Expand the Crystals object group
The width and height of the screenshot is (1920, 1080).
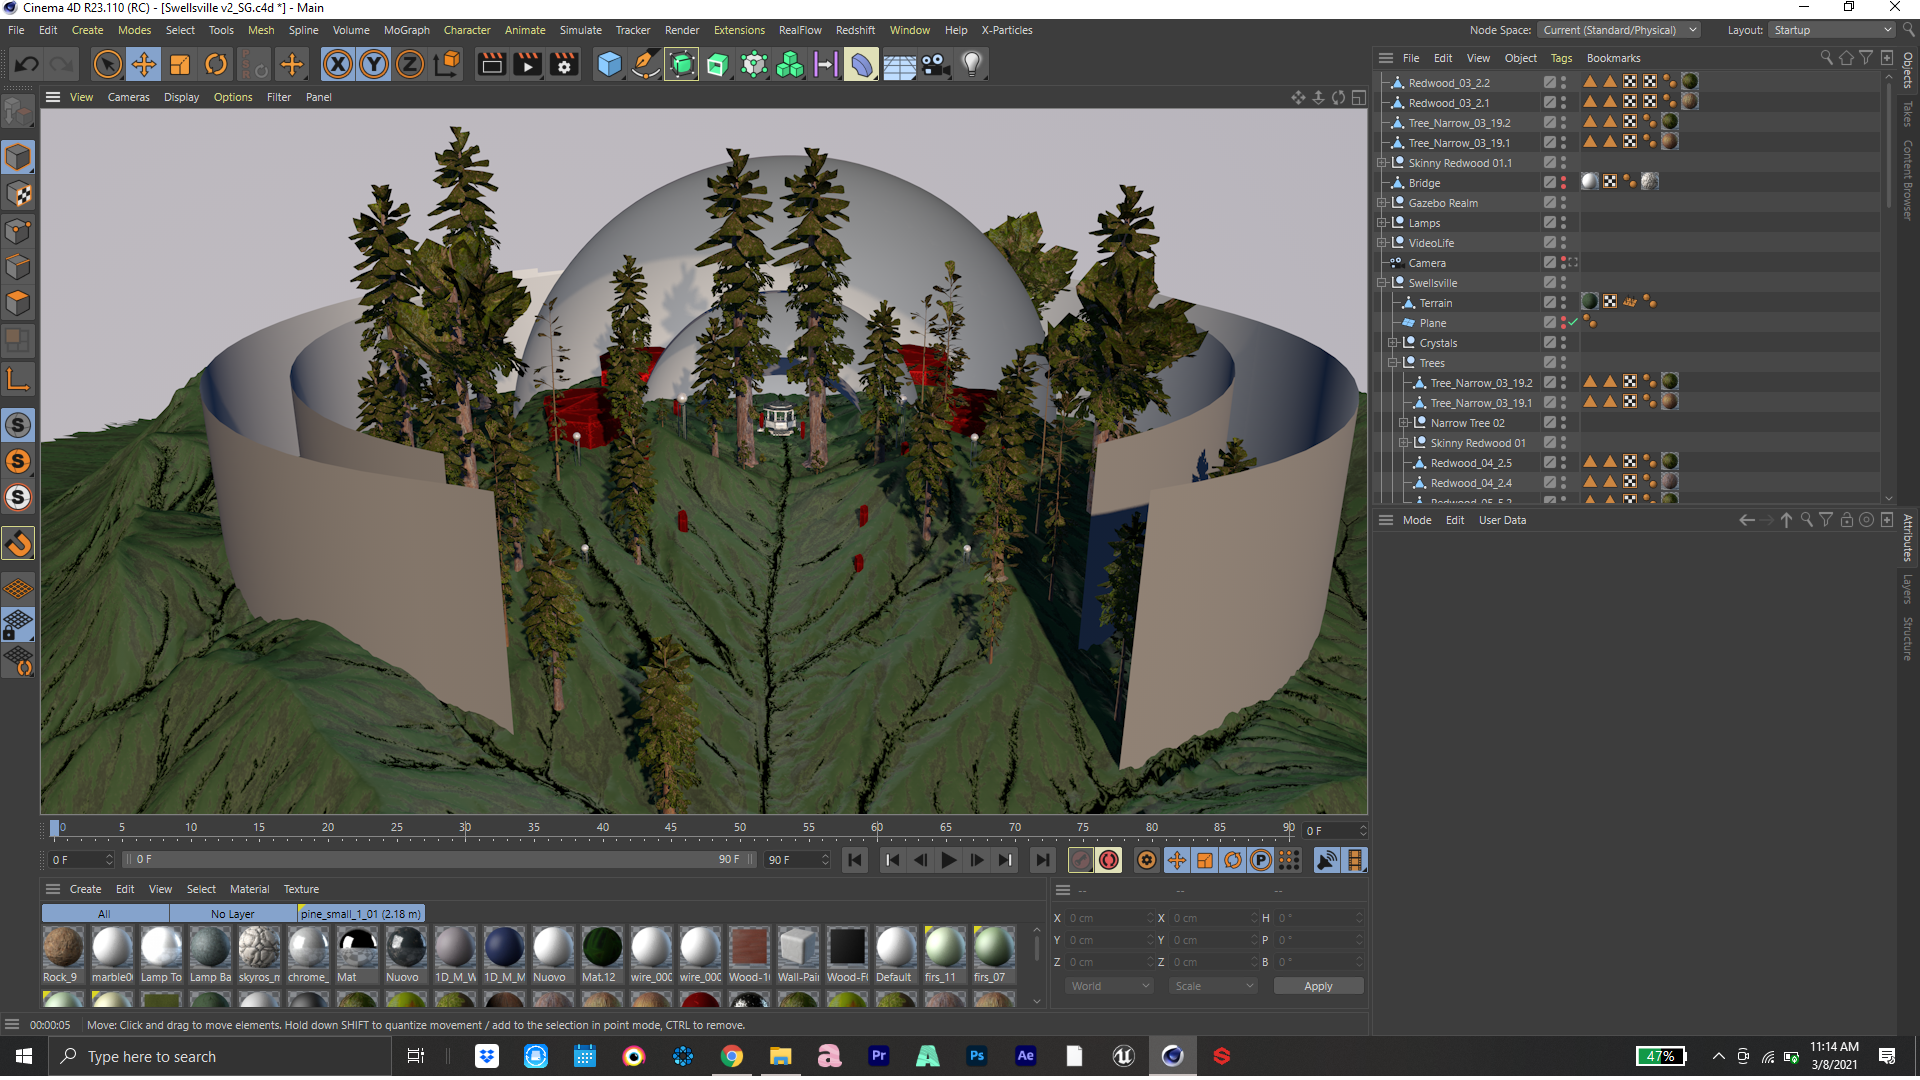tap(1393, 343)
